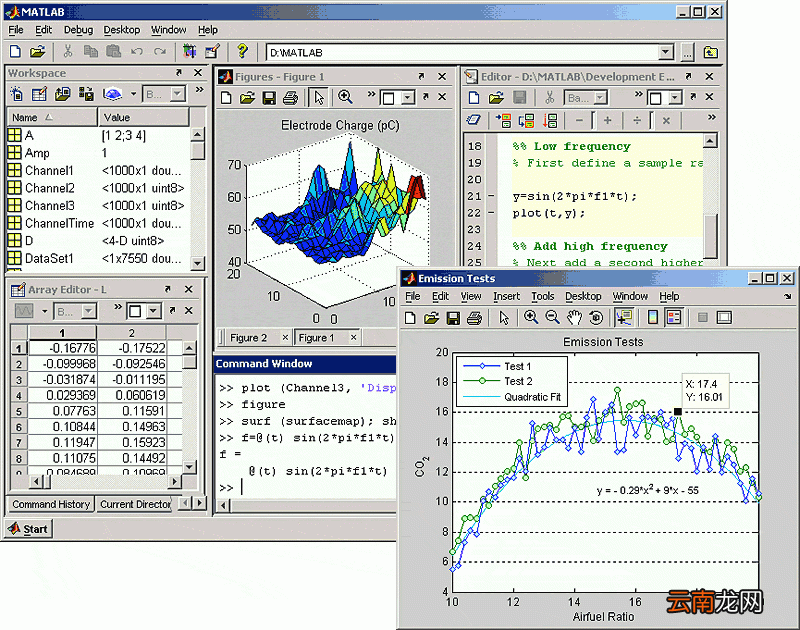Open the plot type dropdown arrow in Workspace toolbar
This screenshot has width=800, height=630.
[x=133, y=94]
